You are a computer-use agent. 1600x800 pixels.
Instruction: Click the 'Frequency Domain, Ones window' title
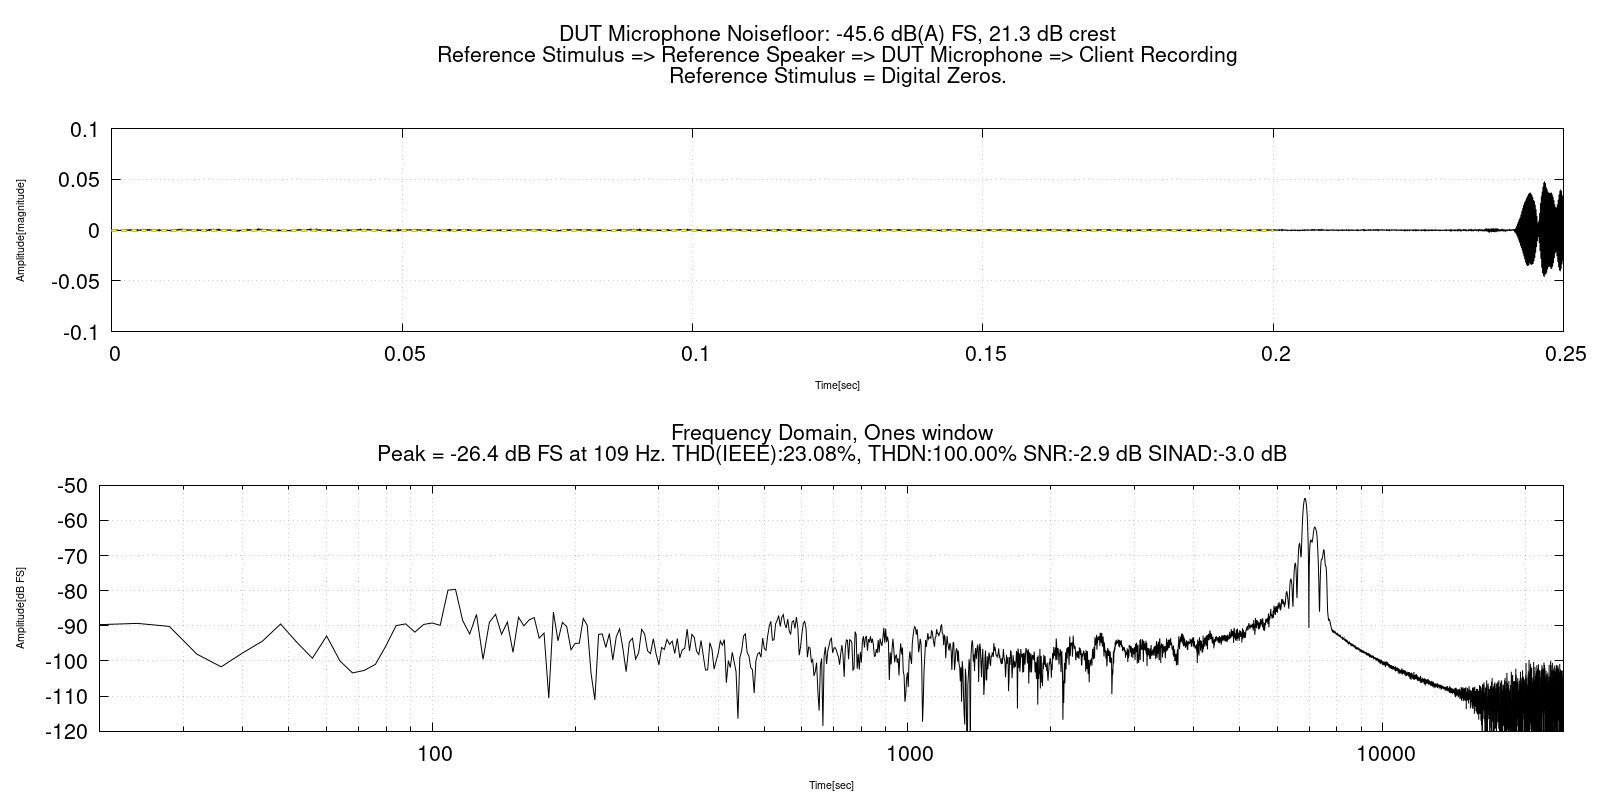point(832,432)
